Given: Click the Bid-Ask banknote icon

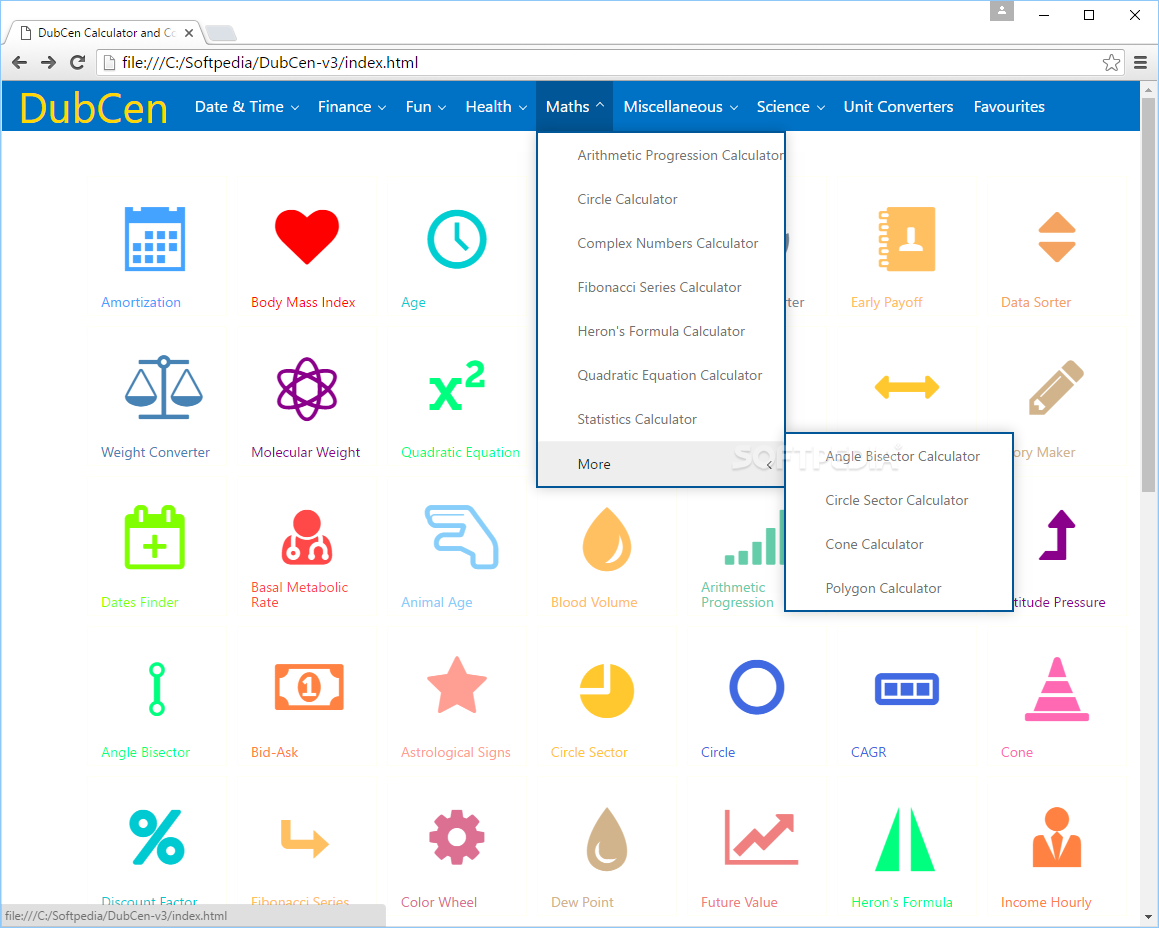Looking at the screenshot, I should click(309, 687).
